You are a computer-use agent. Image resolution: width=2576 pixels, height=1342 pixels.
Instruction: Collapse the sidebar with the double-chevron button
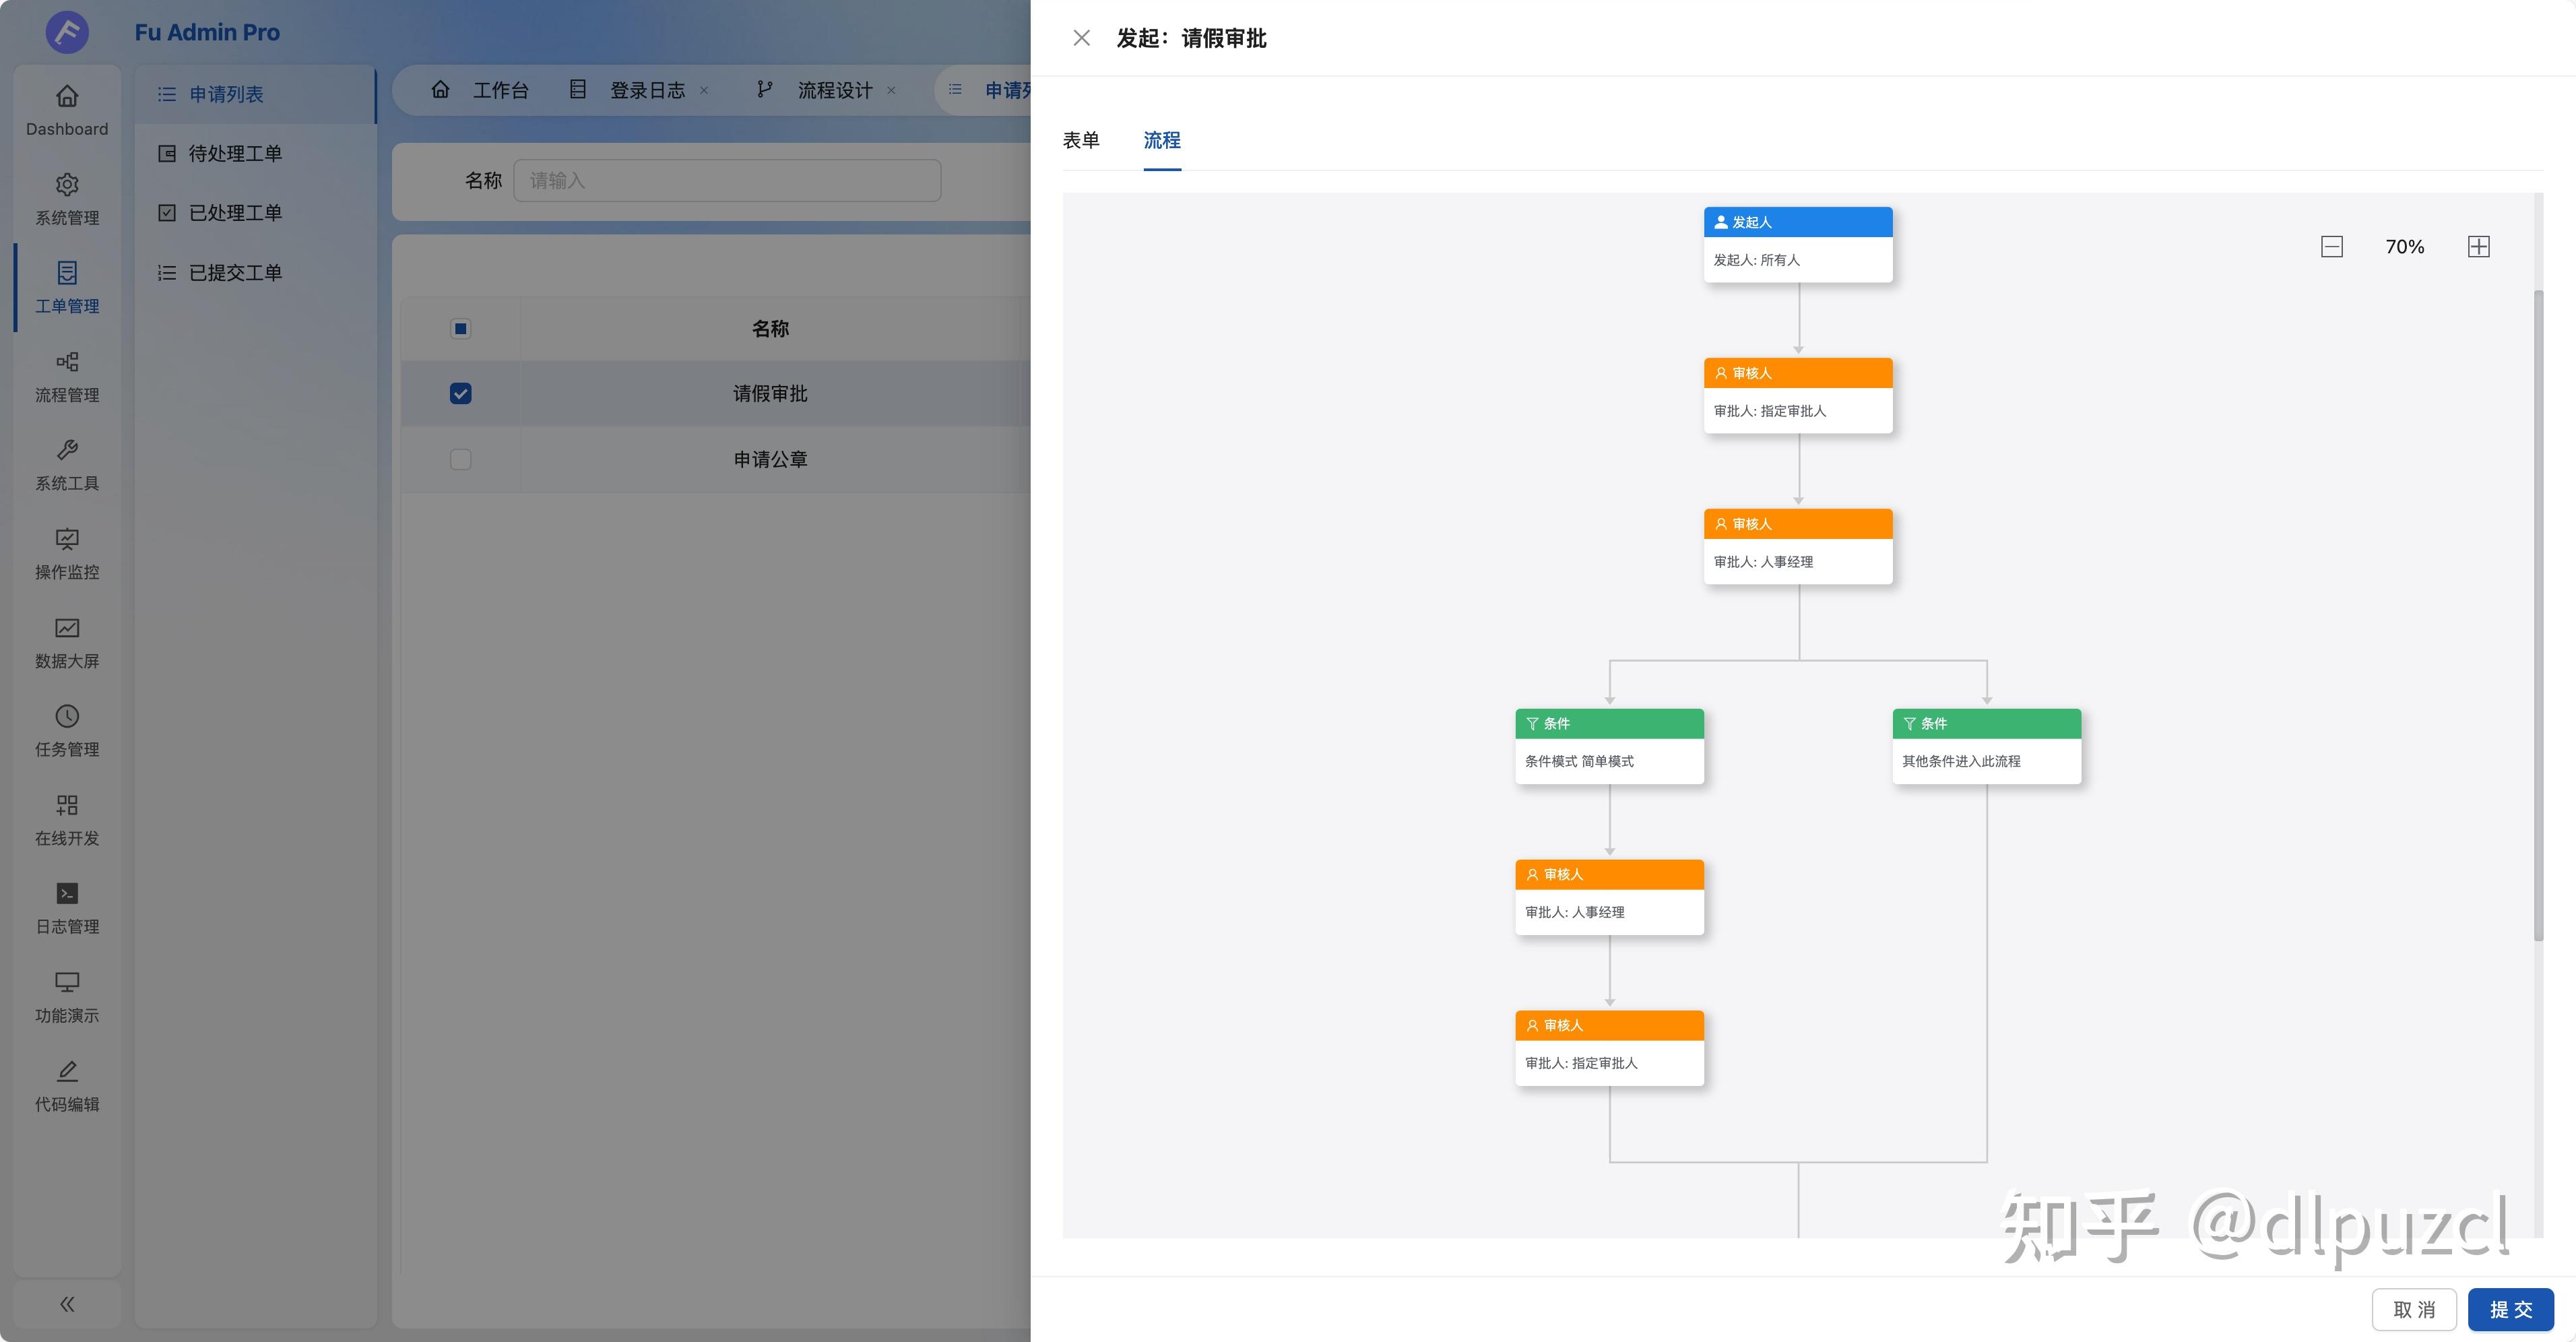pyautogui.click(x=66, y=1304)
